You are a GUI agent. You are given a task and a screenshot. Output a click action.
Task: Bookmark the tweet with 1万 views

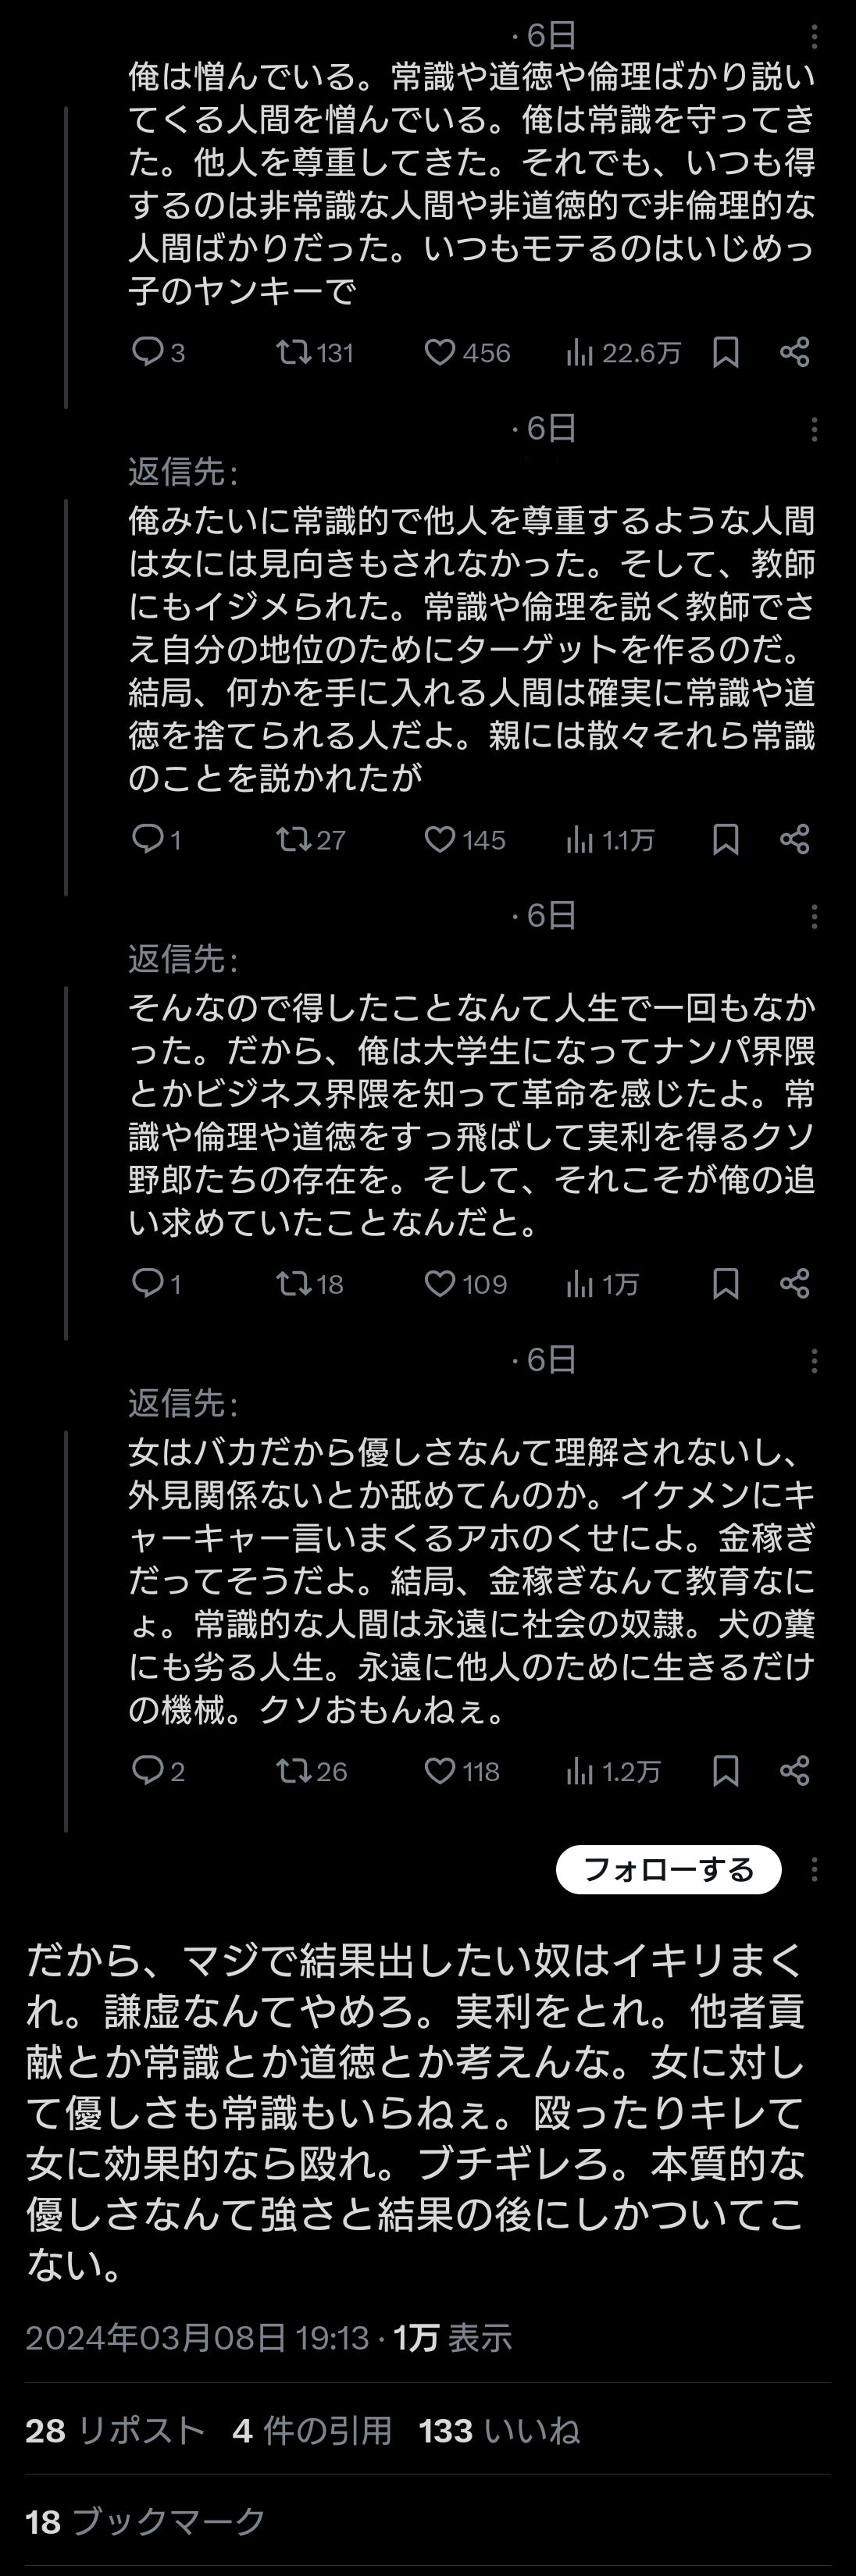coord(726,1283)
